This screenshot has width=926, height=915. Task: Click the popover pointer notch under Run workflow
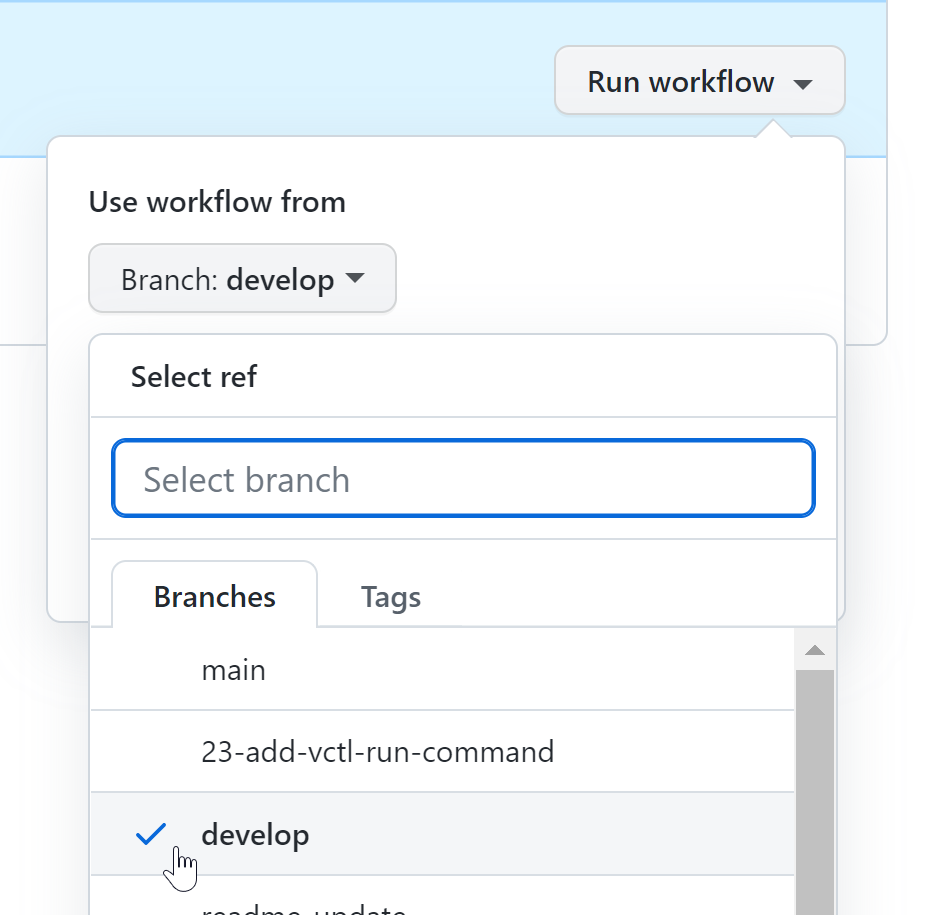[772, 129]
